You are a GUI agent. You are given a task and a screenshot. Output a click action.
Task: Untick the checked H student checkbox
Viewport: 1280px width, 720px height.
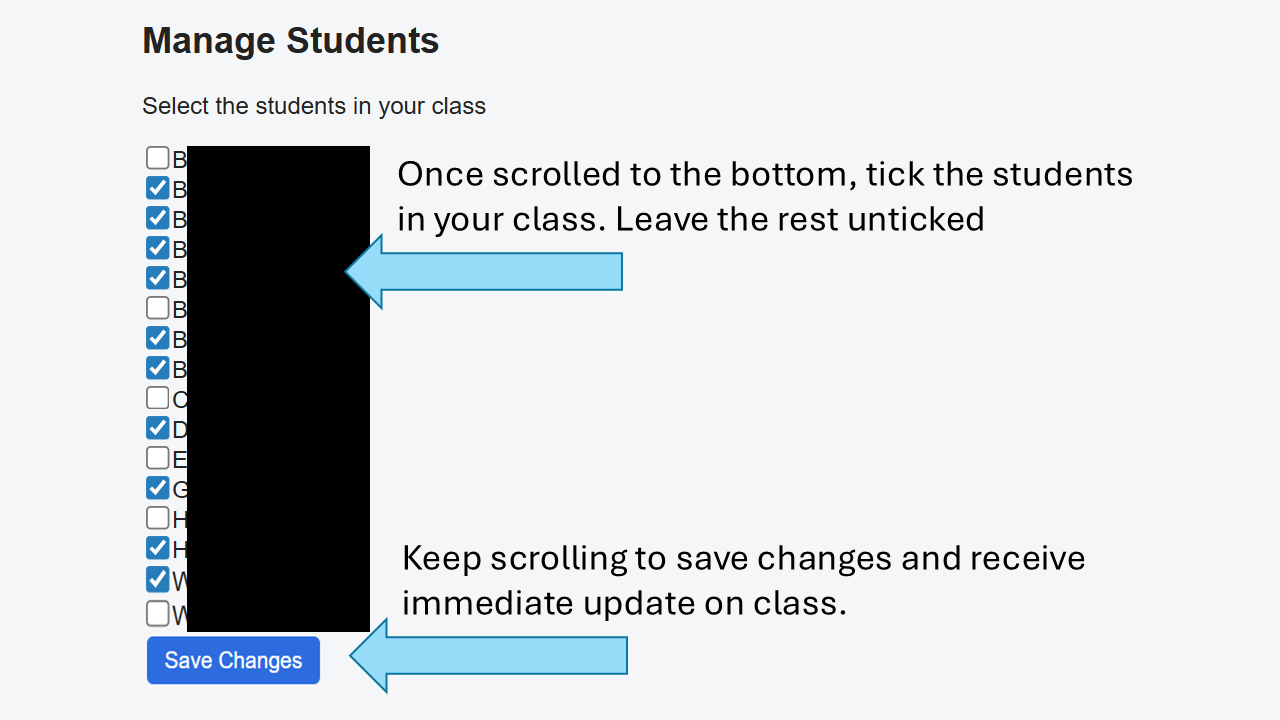coord(157,548)
